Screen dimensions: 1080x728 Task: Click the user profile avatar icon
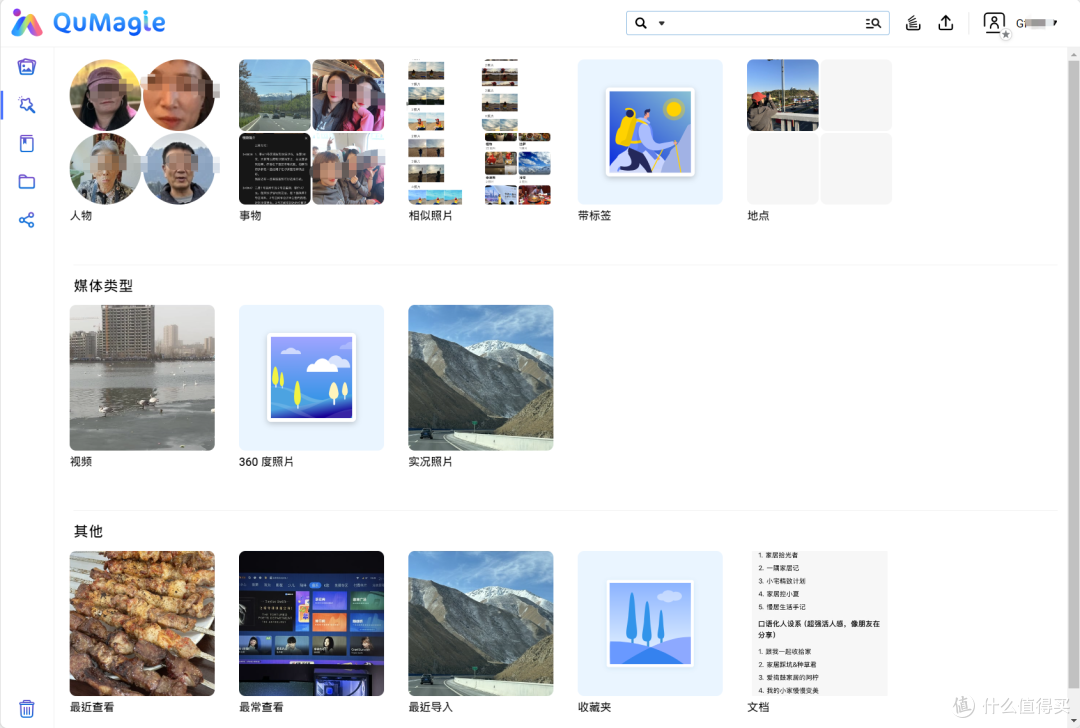pos(994,23)
